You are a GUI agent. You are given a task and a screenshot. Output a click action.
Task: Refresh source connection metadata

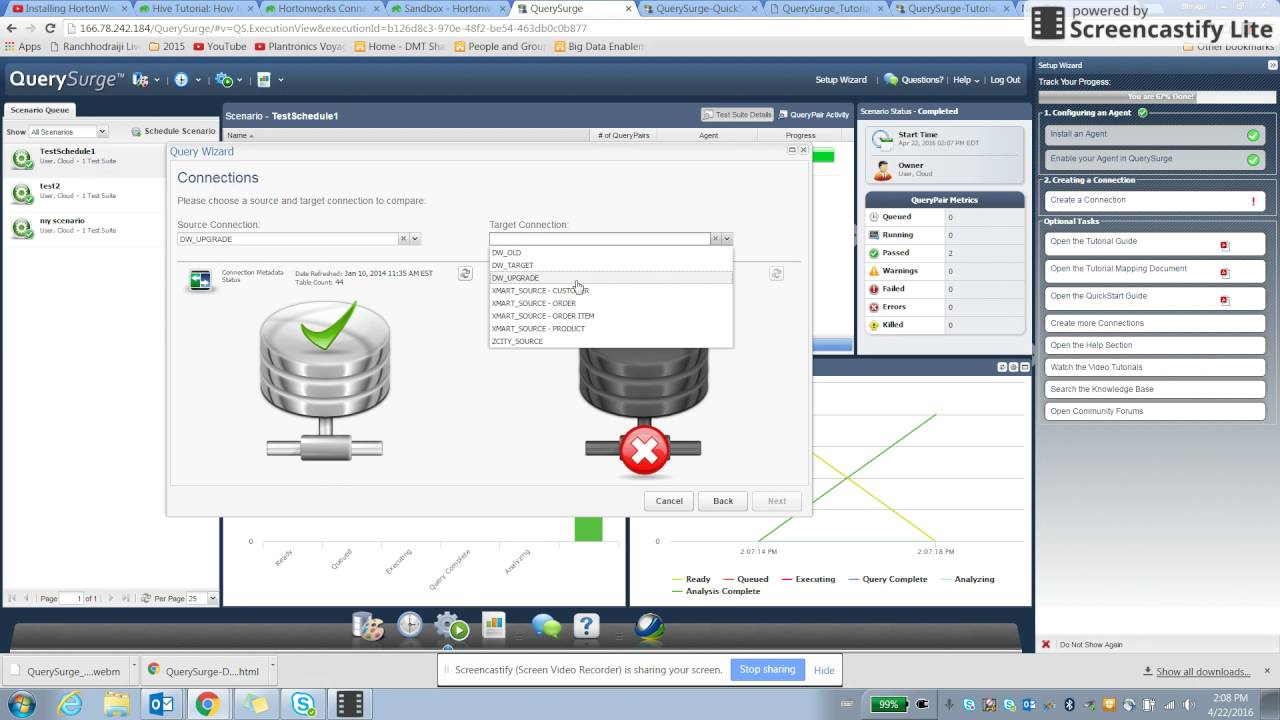point(465,273)
